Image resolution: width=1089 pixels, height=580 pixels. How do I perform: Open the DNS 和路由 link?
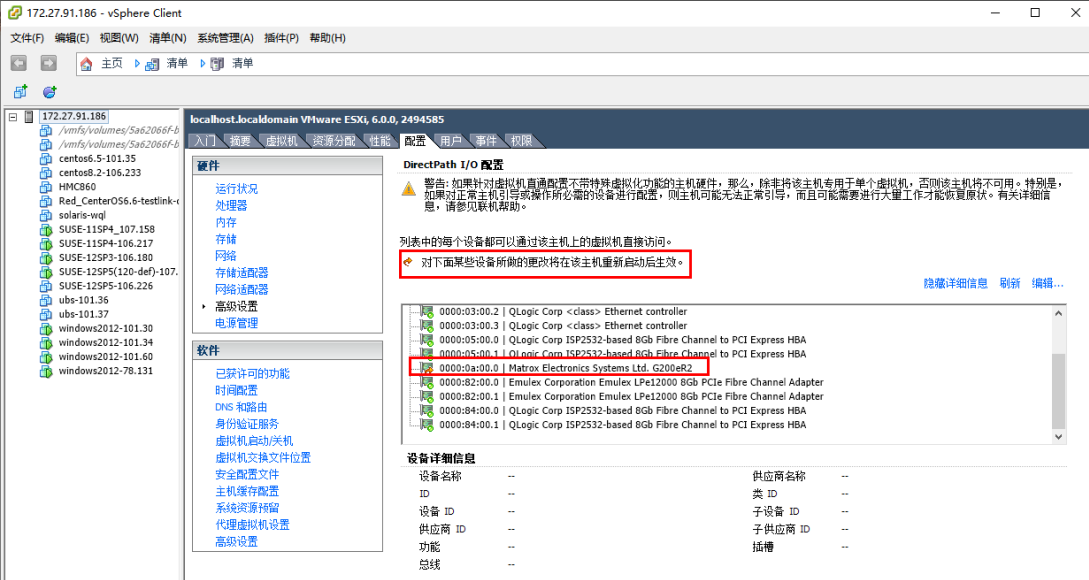click(x=241, y=407)
